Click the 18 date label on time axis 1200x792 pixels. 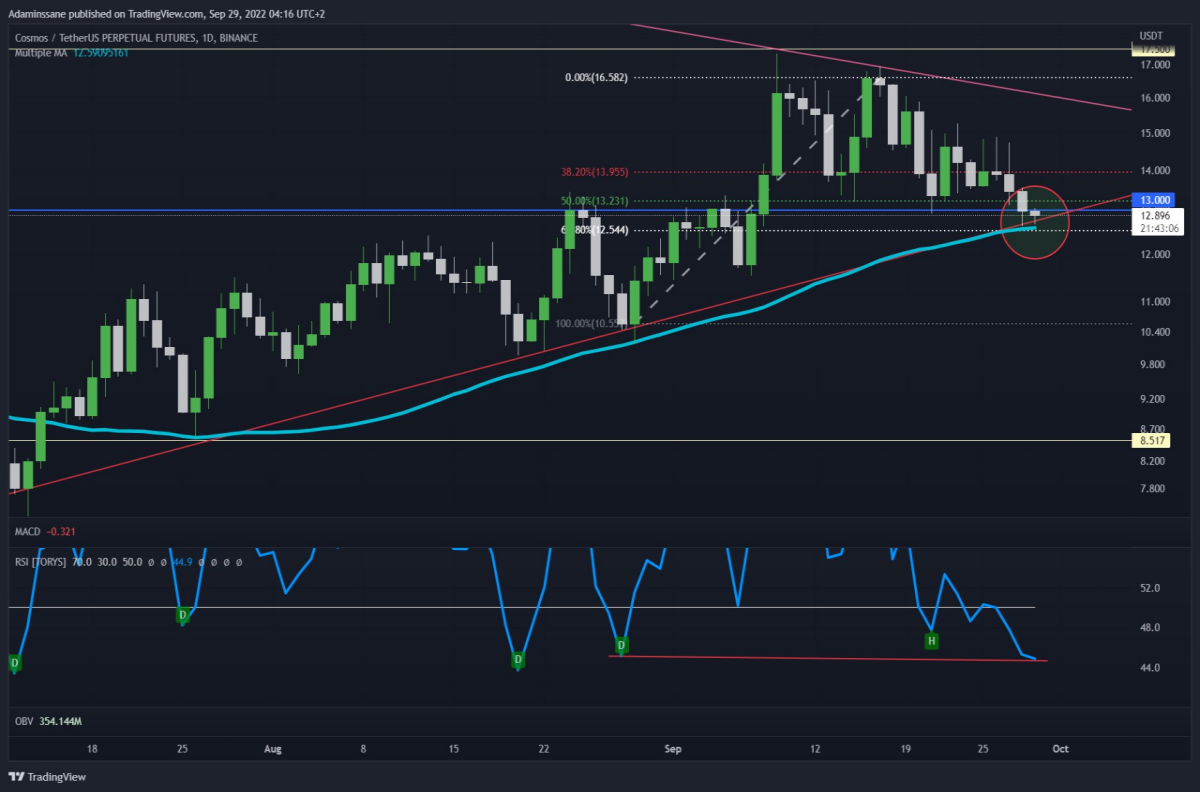[x=93, y=748]
